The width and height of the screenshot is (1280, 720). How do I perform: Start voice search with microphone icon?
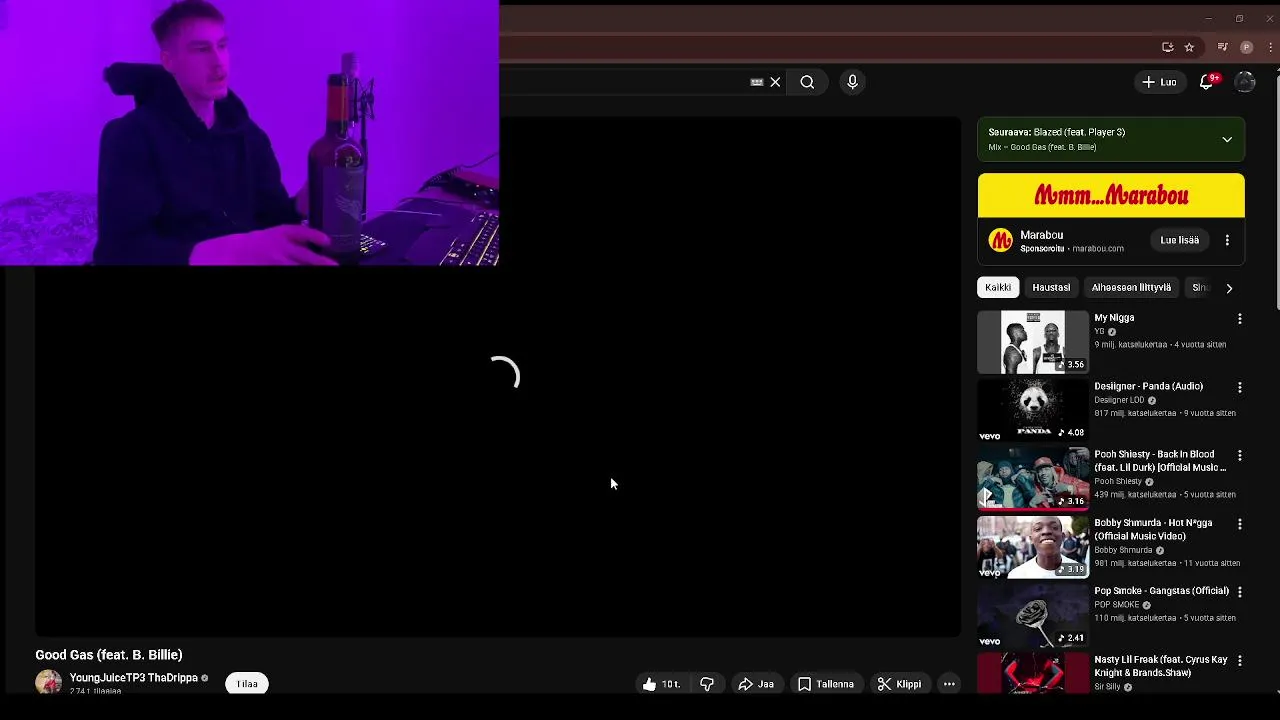tap(852, 82)
